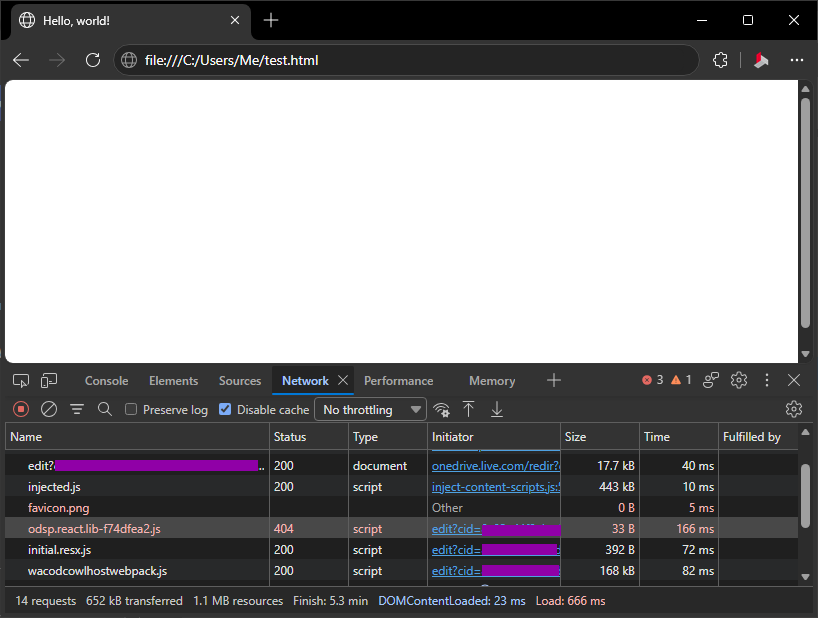Image resolution: width=818 pixels, height=618 pixels.
Task: Click the browser forward arrow
Action: (57, 60)
